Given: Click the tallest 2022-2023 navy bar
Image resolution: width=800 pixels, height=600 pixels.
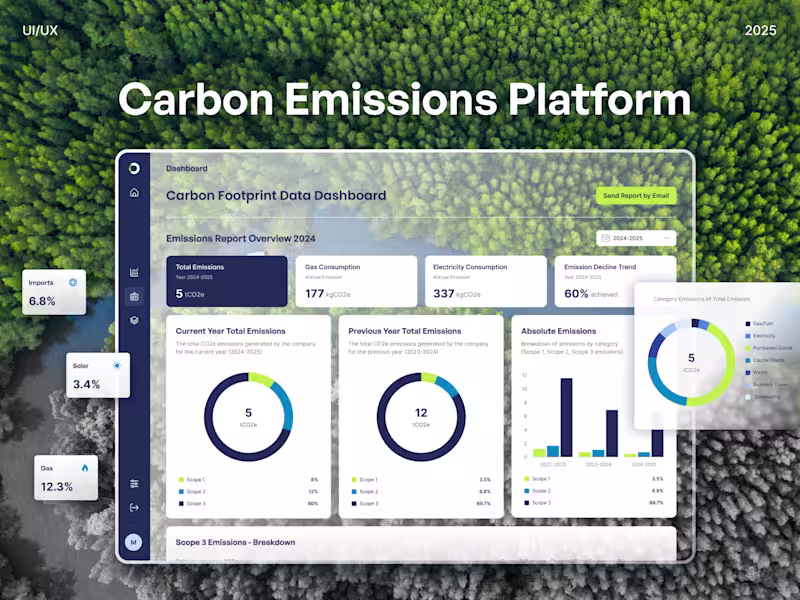Looking at the screenshot, I should pos(566,417).
